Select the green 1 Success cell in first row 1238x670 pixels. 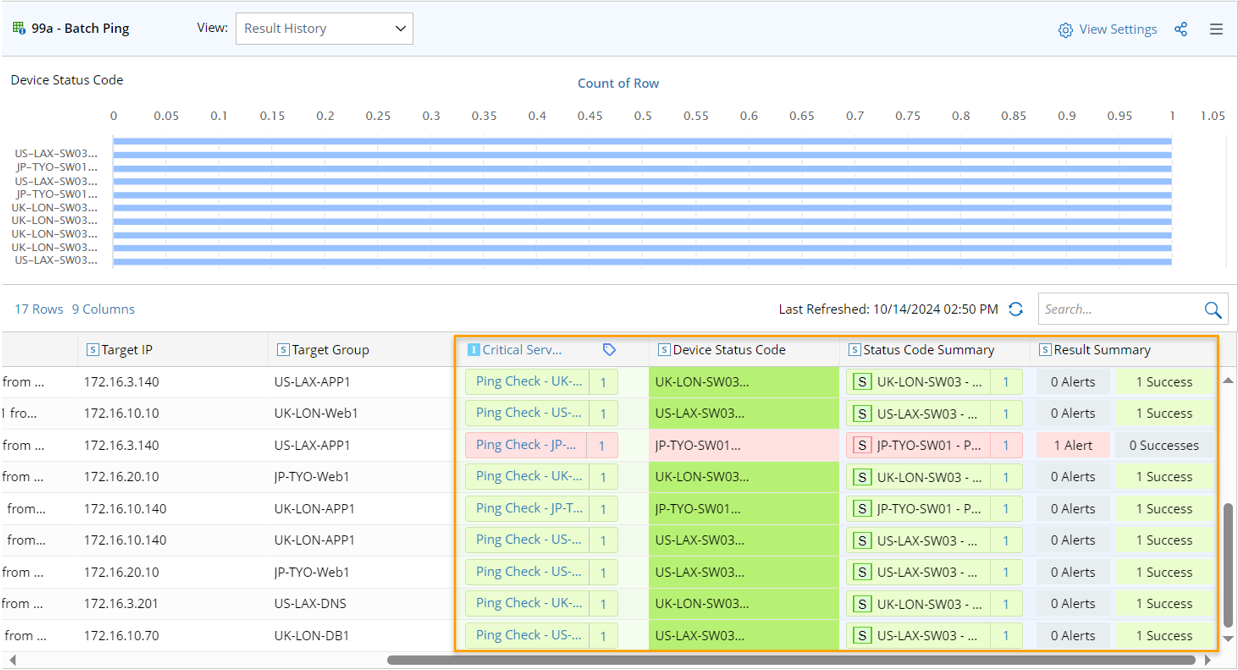(x=1164, y=381)
